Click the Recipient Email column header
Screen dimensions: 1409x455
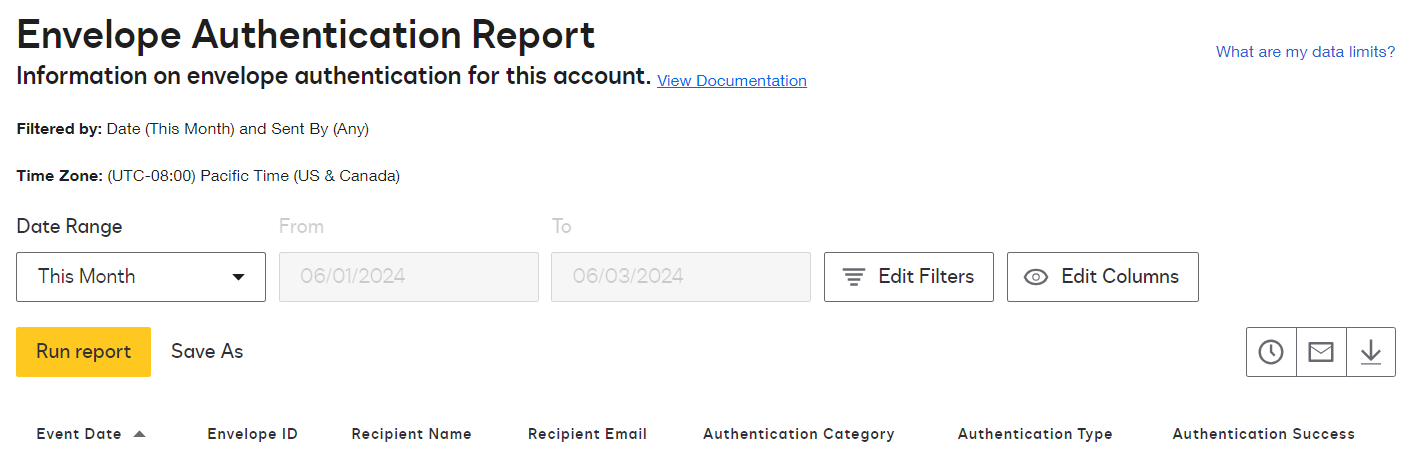coord(588,434)
